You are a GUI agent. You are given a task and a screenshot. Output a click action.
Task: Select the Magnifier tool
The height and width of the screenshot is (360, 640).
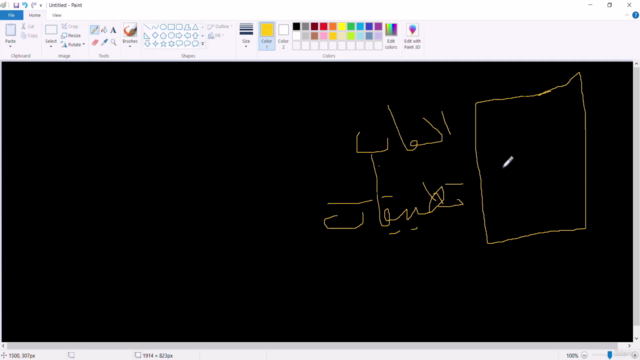point(113,42)
